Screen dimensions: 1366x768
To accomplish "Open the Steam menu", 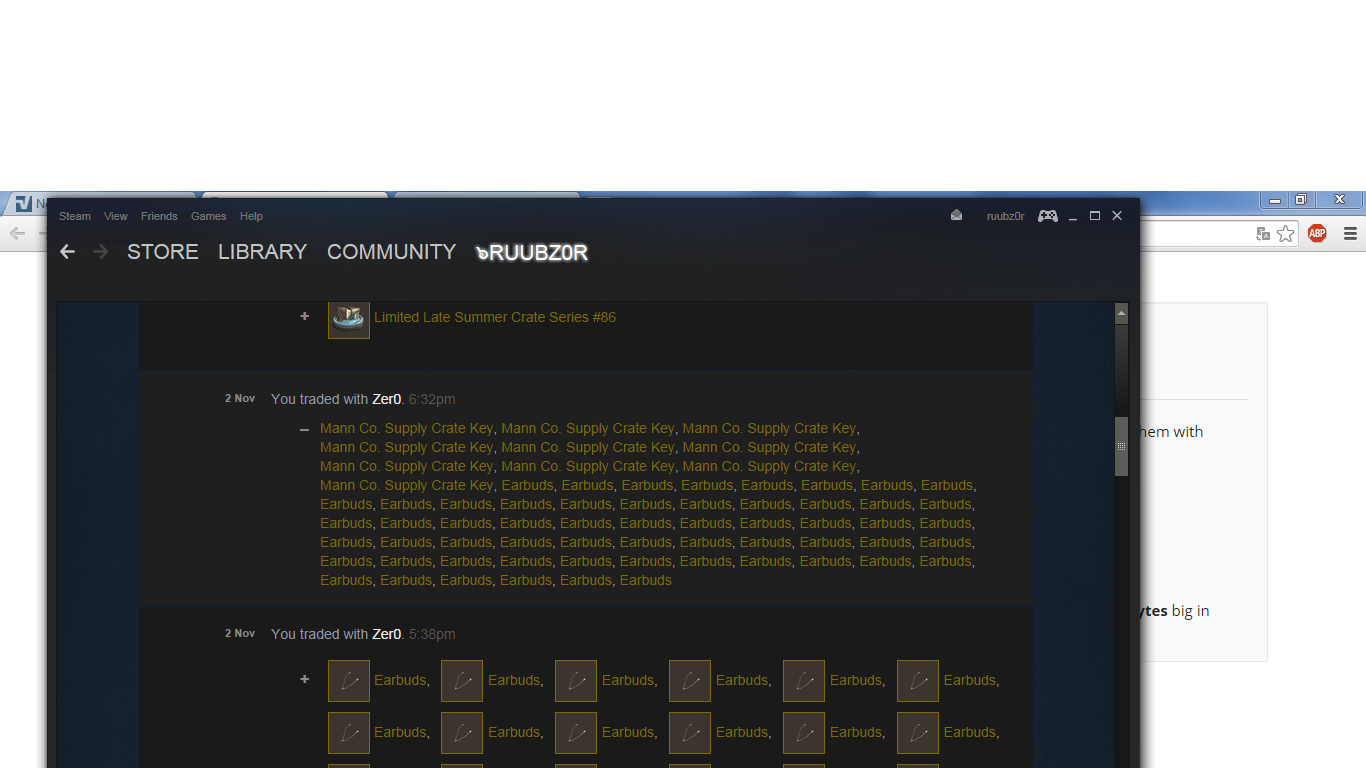I will [74, 216].
